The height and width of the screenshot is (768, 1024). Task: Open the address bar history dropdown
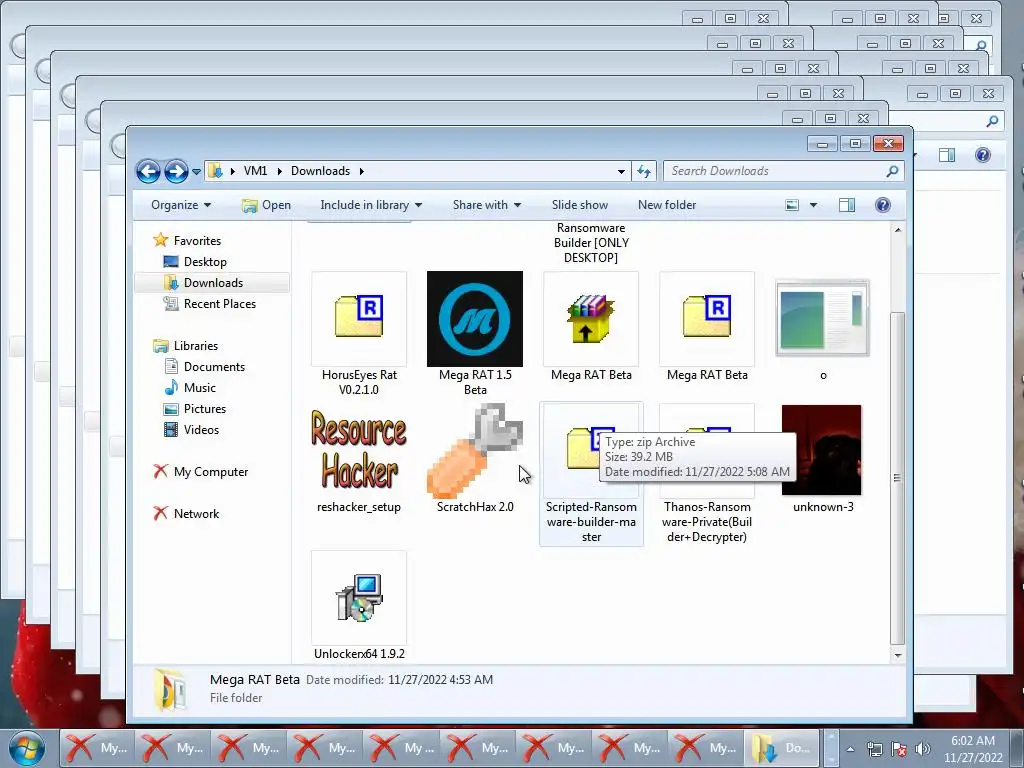point(621,171)
